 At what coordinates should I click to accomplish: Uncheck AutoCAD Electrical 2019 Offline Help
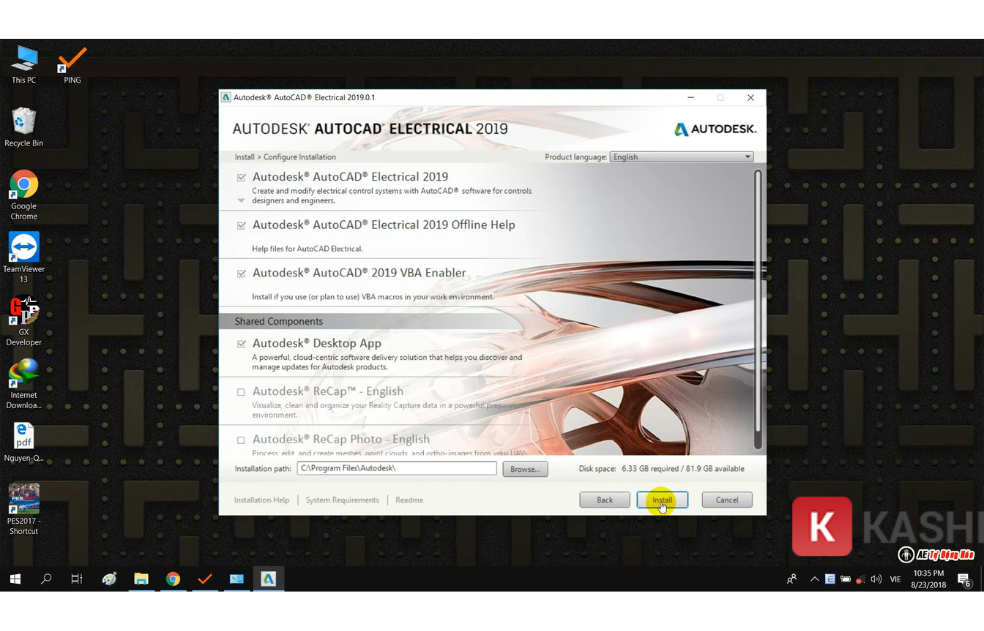(241, 225)
